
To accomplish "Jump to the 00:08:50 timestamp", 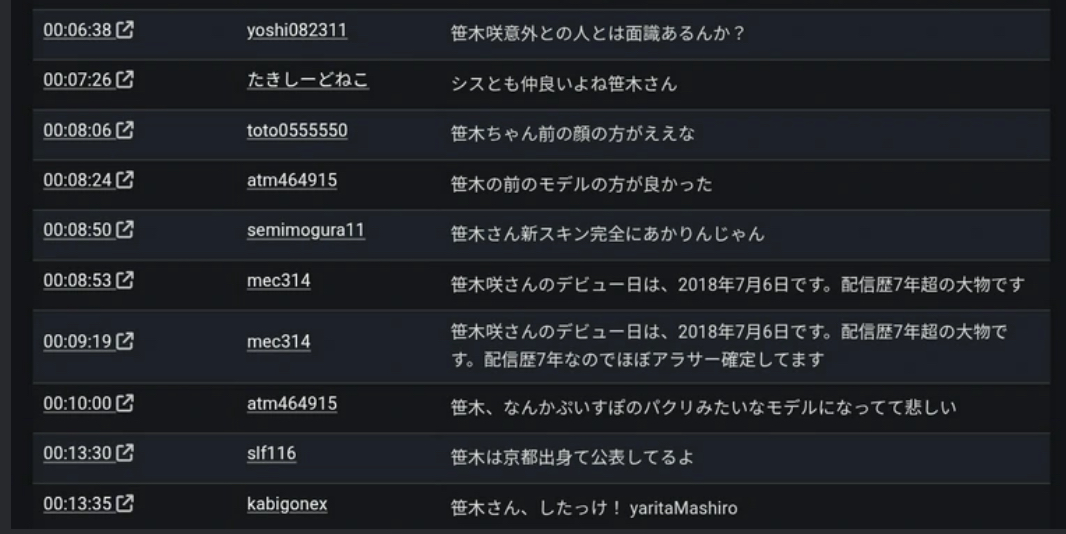I will tap(77, 231).
